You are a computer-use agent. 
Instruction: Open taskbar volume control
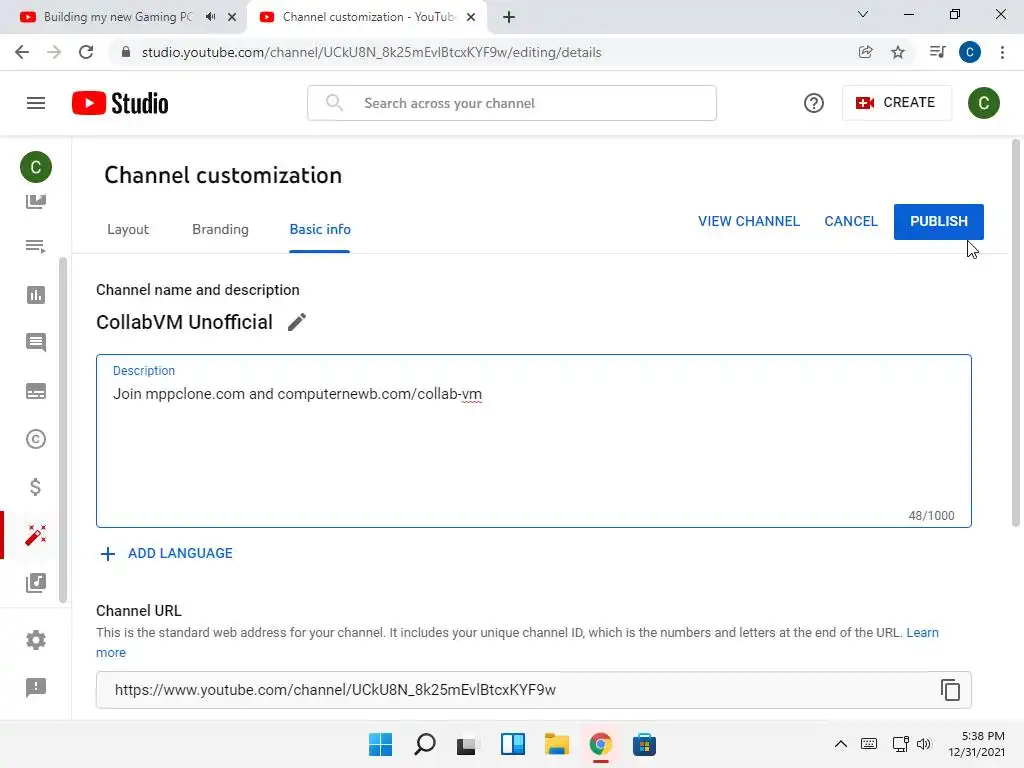(x=923, y=744)
